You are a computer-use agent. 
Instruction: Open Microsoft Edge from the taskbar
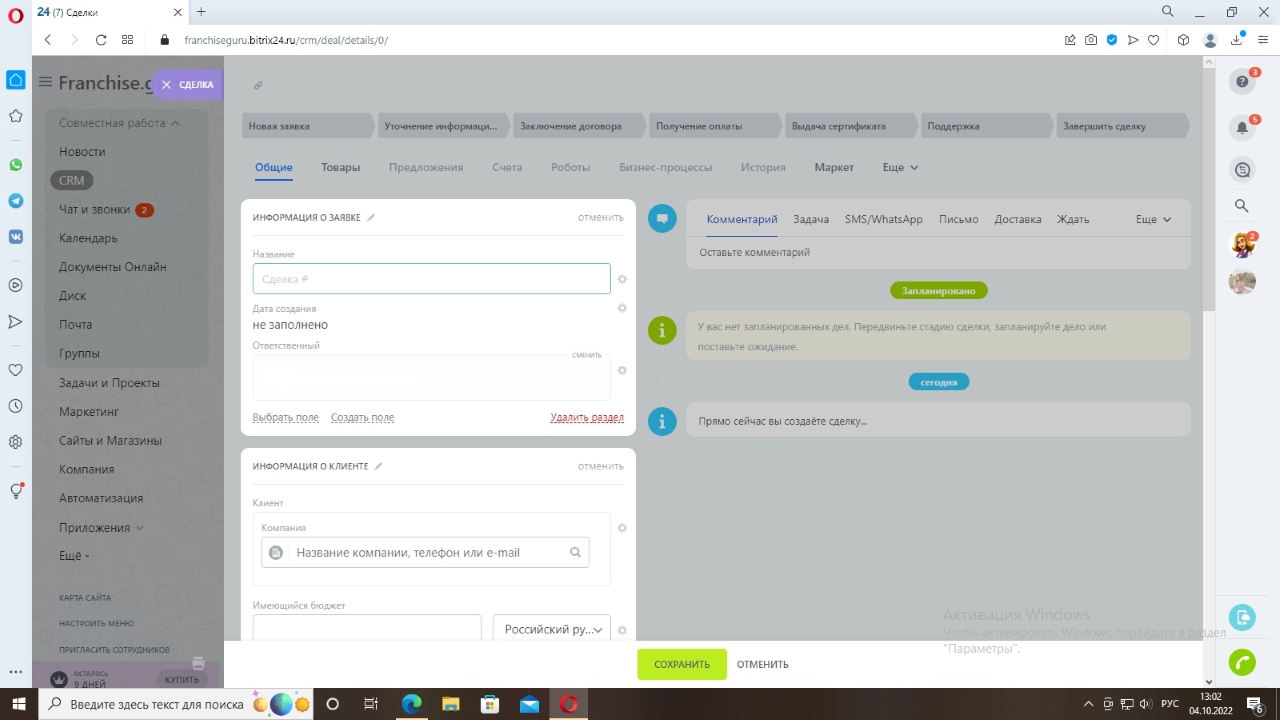point(411,704)
